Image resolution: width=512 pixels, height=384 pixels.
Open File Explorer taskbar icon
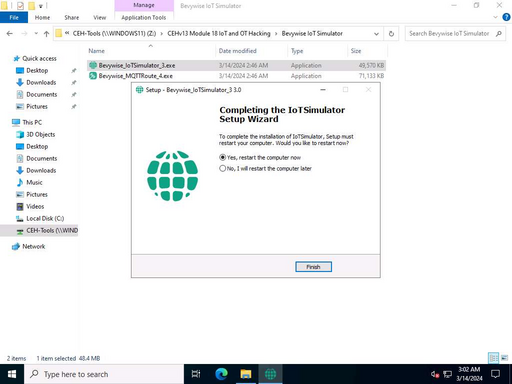pos(246,374)
